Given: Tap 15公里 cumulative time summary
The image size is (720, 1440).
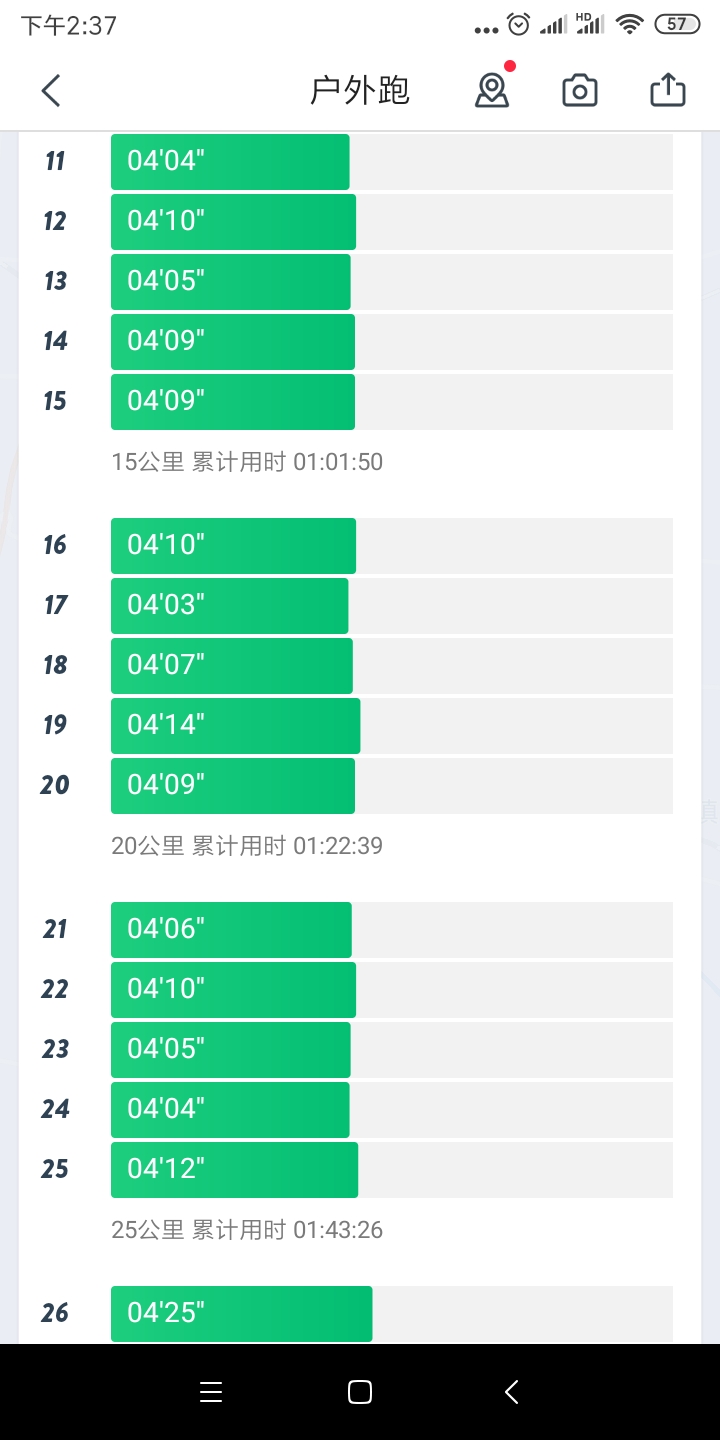Looking at the screenshot, I should tap(247, 462).
